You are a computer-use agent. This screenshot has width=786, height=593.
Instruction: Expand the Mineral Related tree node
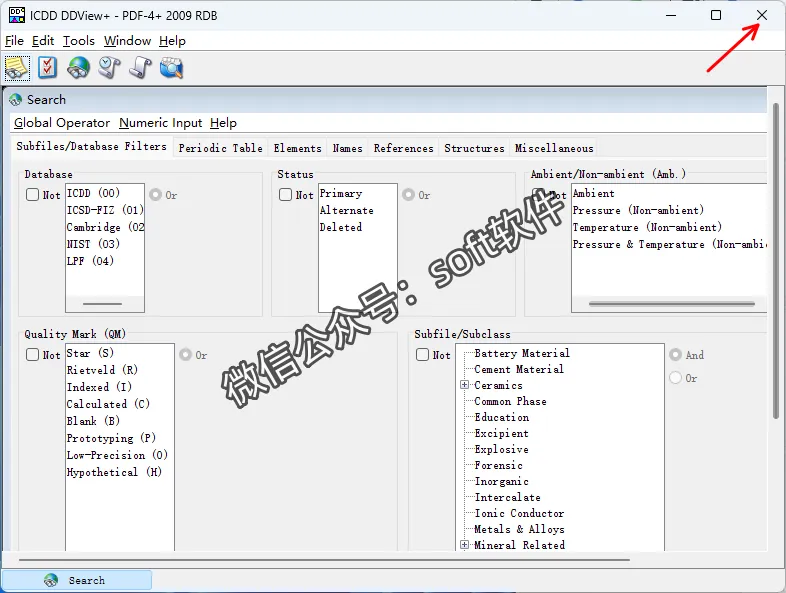point(464,544)
